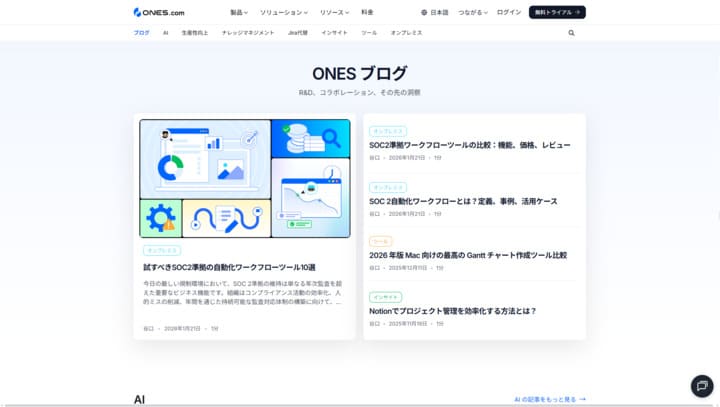Open the 2026年版 Mac Gantt チャート article

pyautogui.click(x=468, y=255)
